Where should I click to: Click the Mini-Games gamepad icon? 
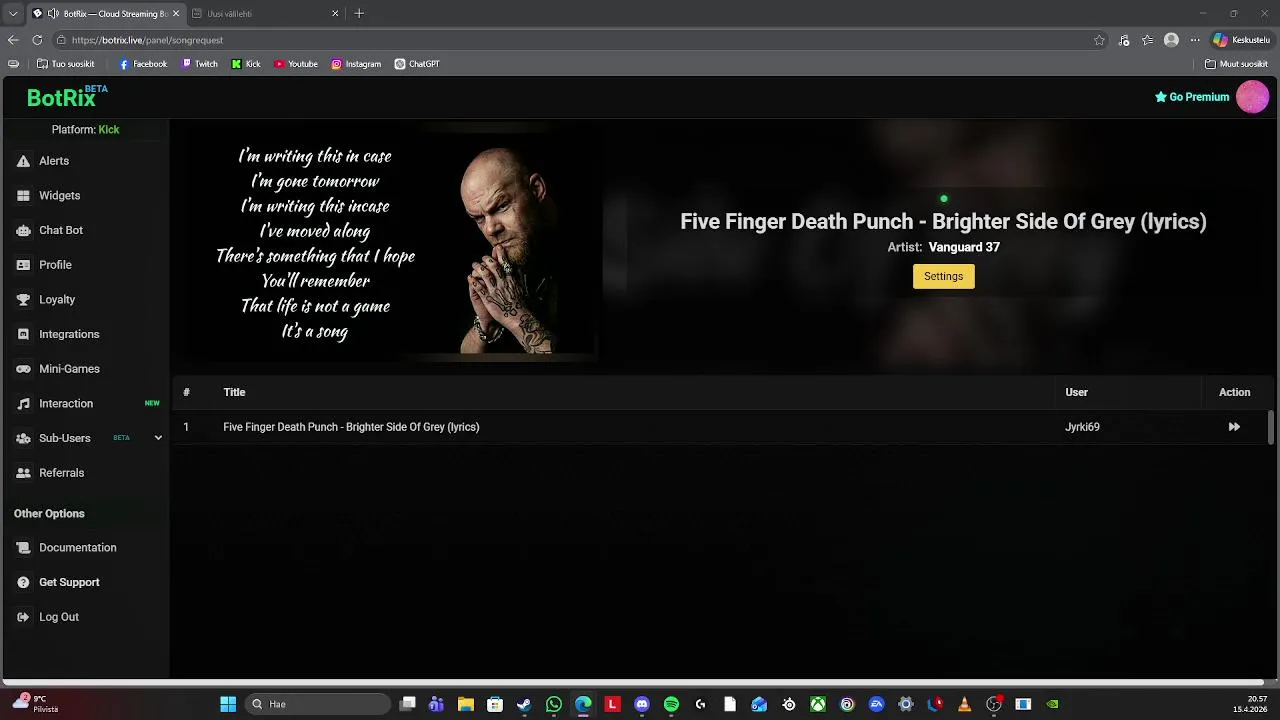click(23, 369)
